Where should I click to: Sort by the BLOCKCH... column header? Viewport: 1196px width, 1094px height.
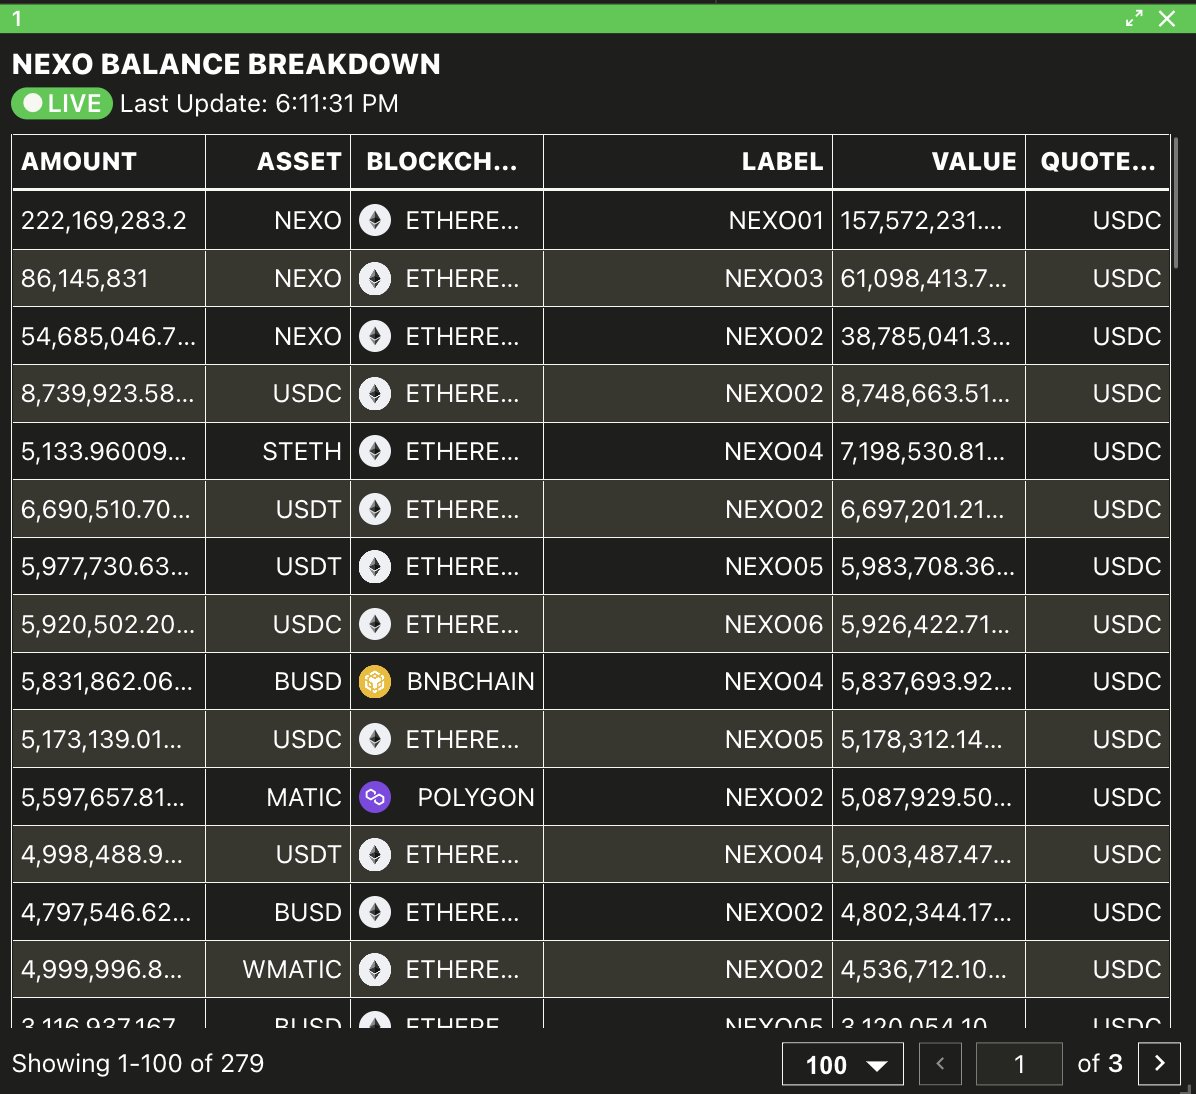pyautogui.click(x=447, y=162)
